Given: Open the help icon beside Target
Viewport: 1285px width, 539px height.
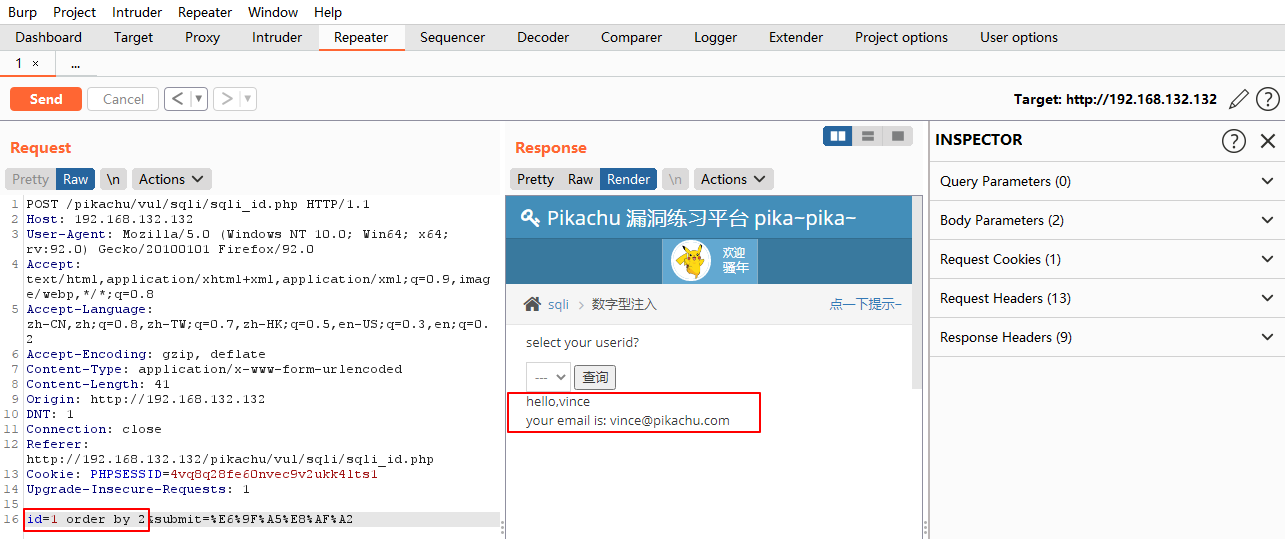Looking at the screenshot, I should pos(1268,99).
